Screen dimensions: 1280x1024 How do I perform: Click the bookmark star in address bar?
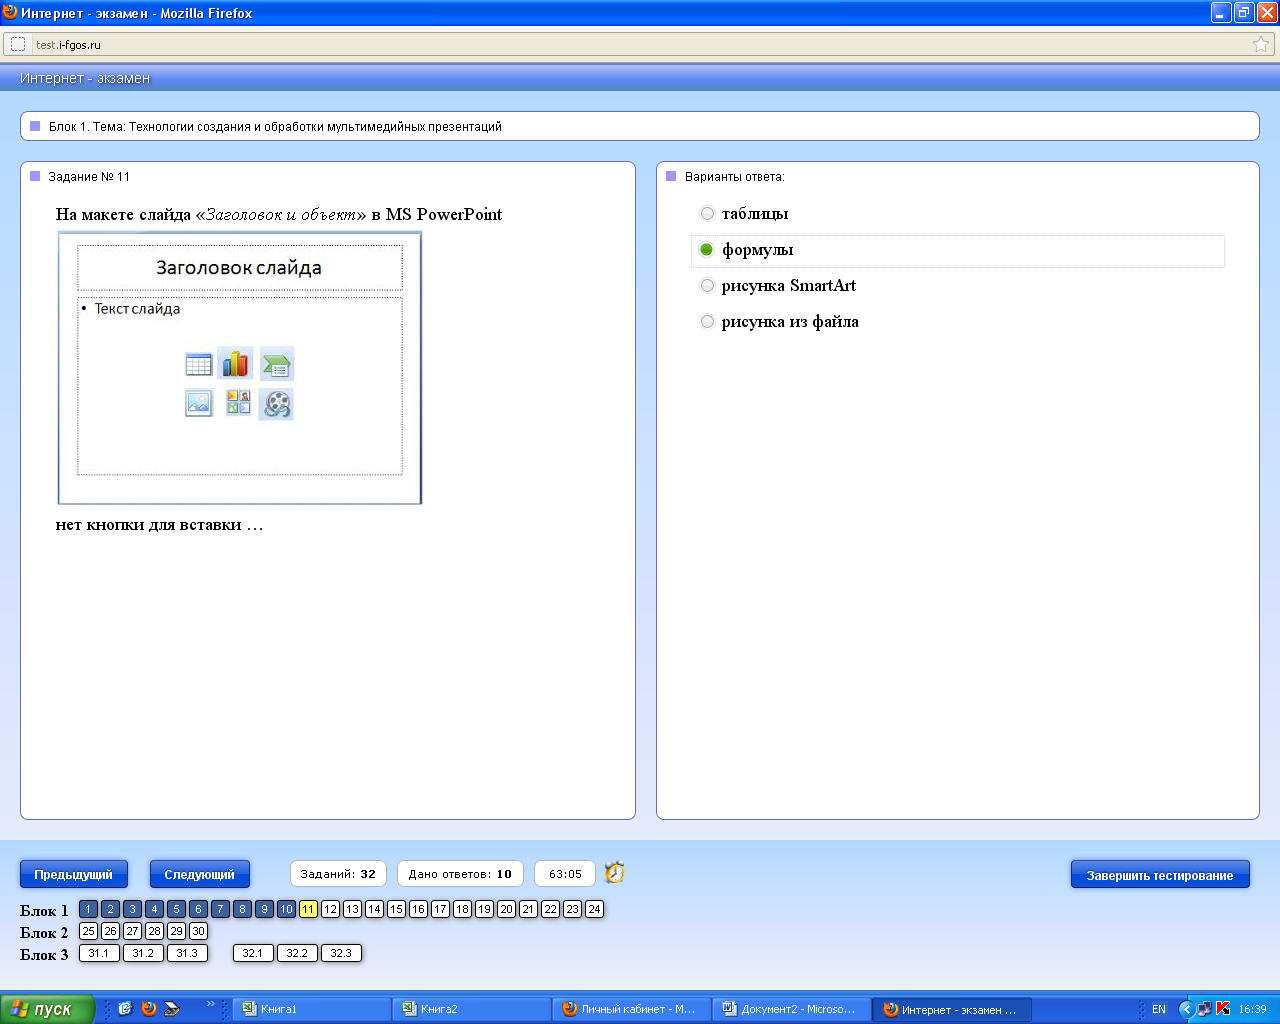point(1261,44)
